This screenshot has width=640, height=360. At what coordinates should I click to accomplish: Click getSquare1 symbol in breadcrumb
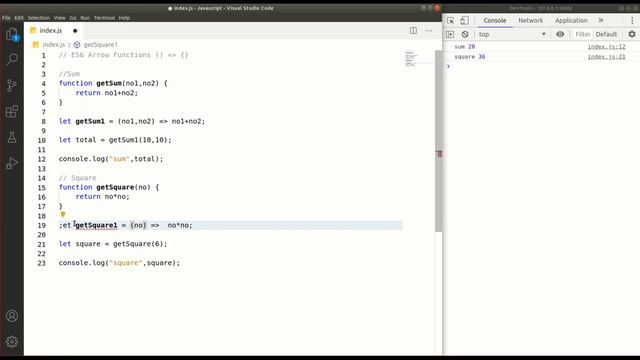[x=100, y=44]
